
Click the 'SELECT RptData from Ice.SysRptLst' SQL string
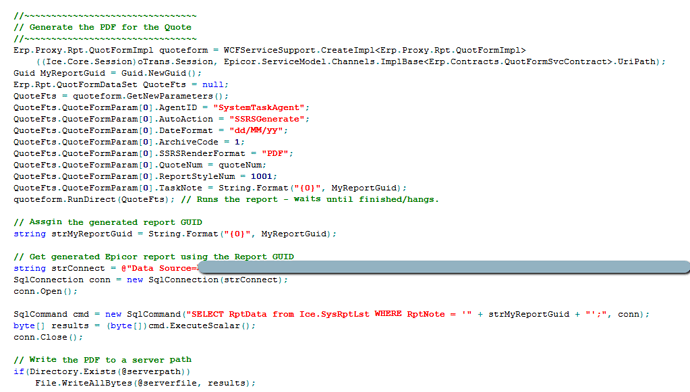329,314
